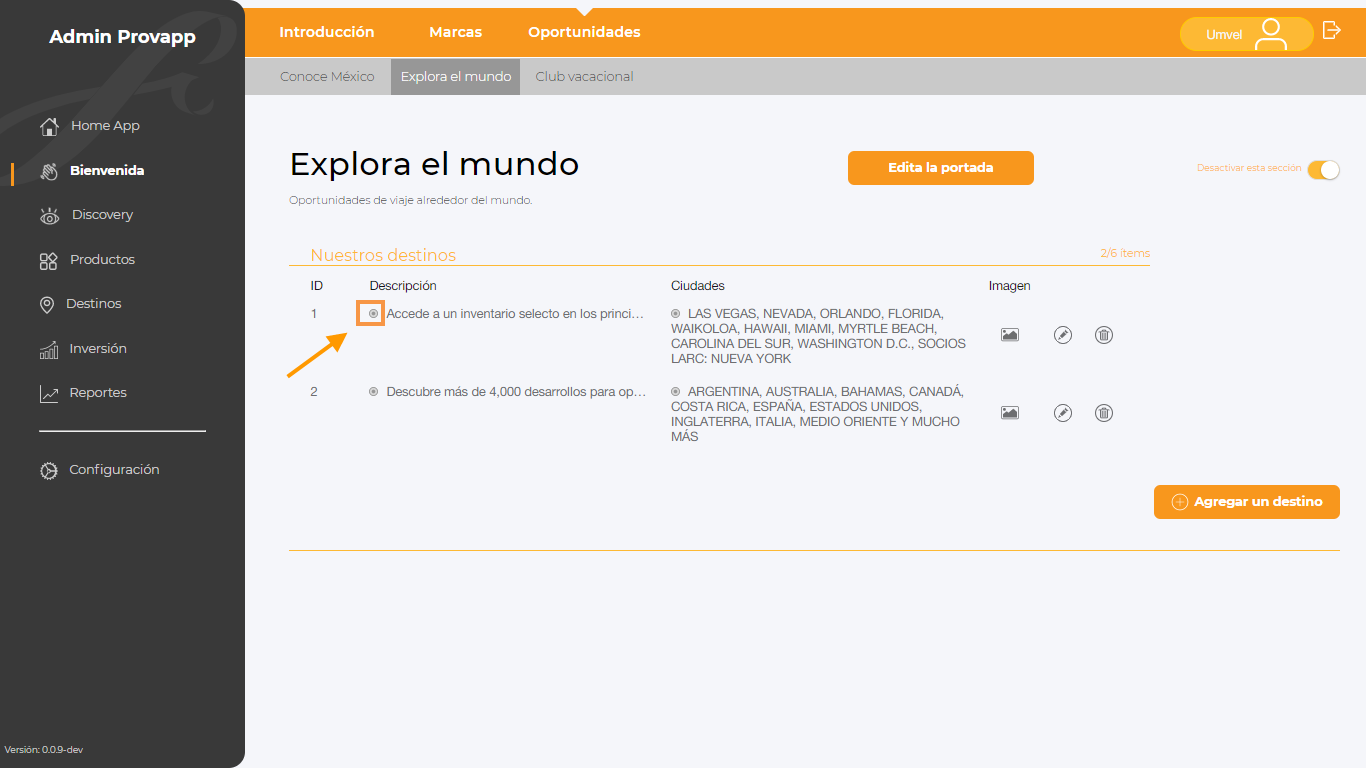Image resolution: width=1366 pixels, height=768 pixels.
Task: Click the gear icon beside Configuración
Action: tap(48, 470)
